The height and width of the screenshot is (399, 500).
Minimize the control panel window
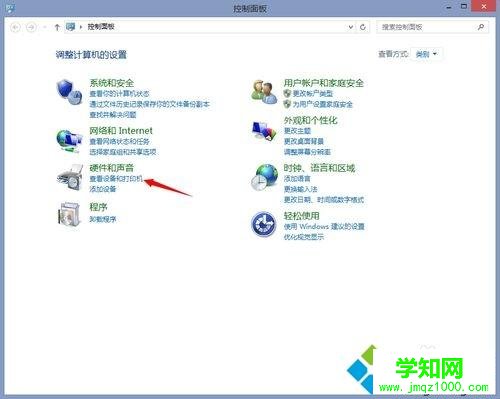pos(449,7)
